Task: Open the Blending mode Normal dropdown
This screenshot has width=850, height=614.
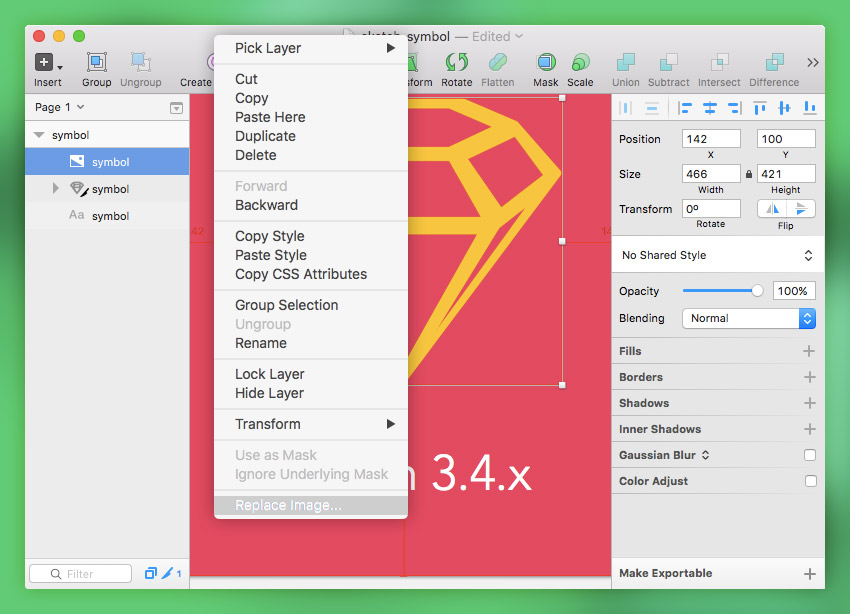Action: [x=749, y=318]
